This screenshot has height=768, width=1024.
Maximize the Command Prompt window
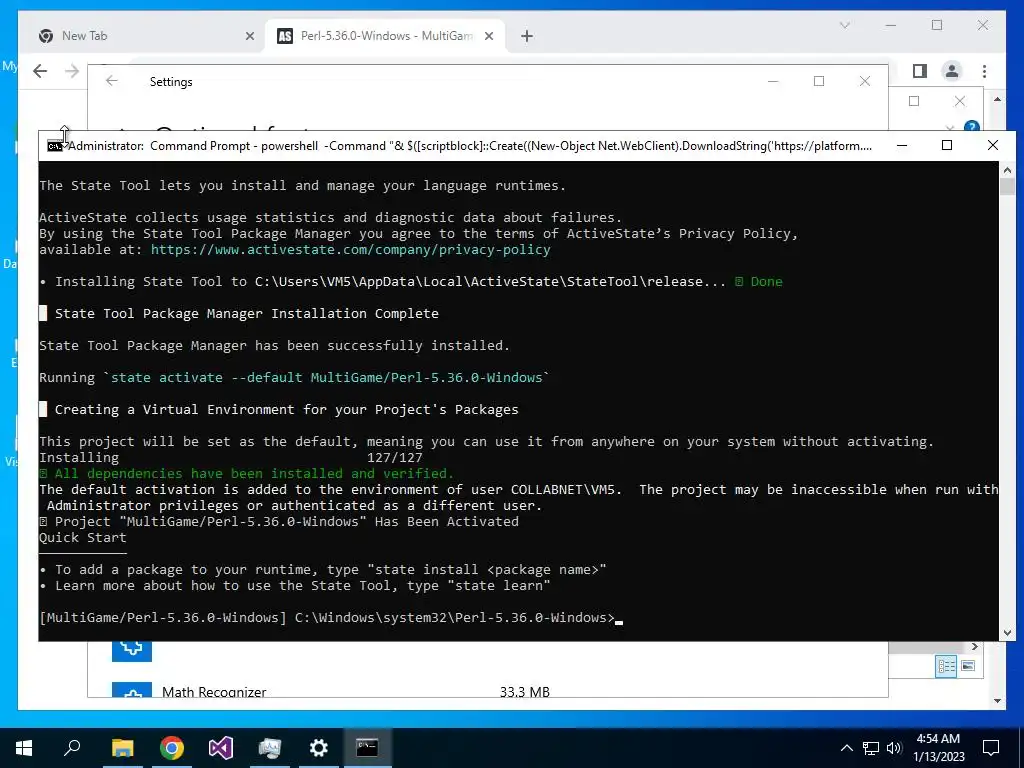pyautogui.click(x=947, y=145)
